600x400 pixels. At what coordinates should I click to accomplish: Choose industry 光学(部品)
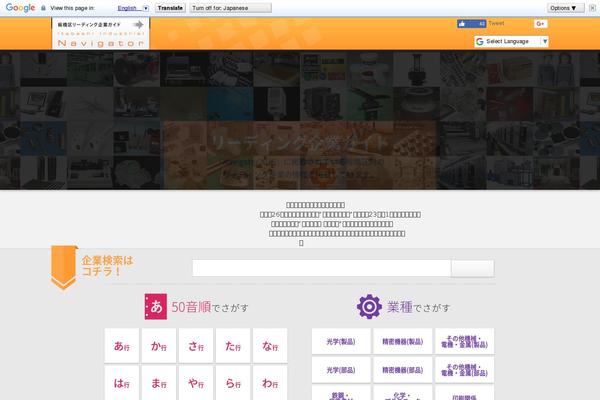tap(341, 370)
